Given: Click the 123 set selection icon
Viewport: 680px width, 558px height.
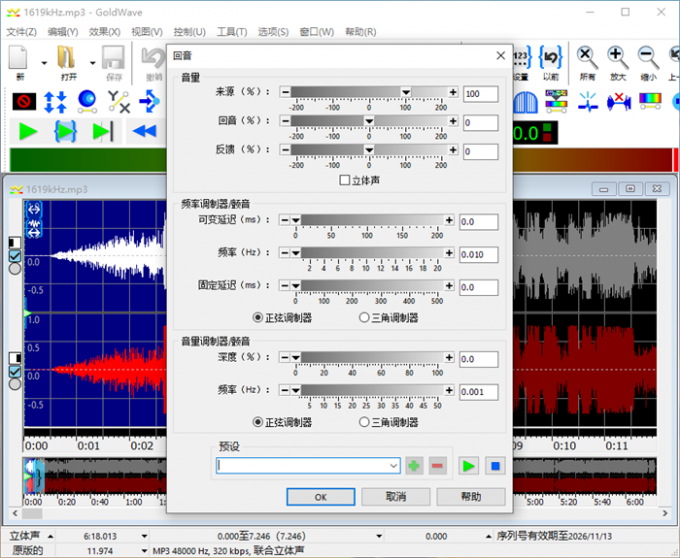Looking at the screenshot, I should (x=522, y=58).
